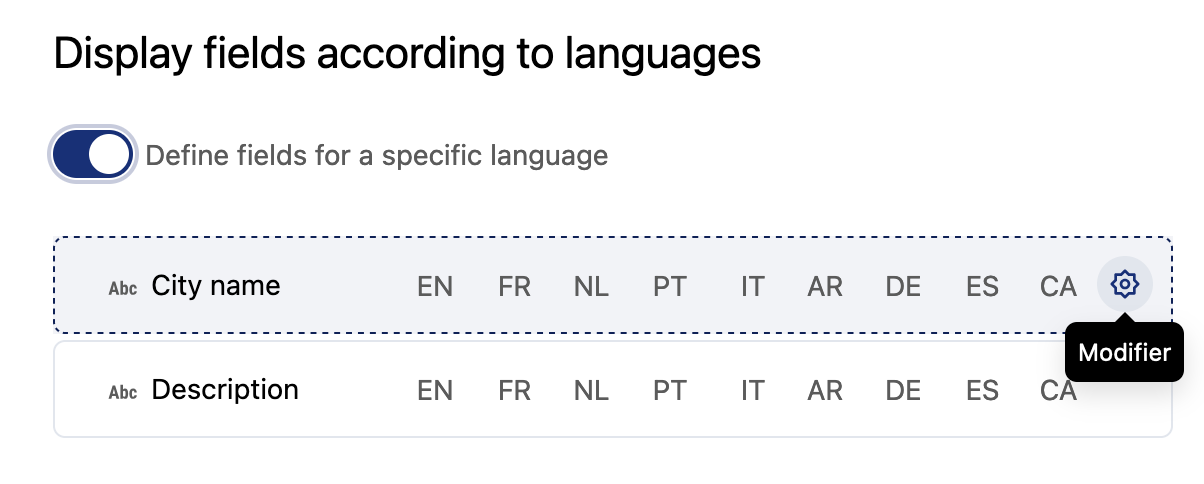The image size is (1204, 484).
Task: Click the City name field label
Action: (x=216, y=286)
